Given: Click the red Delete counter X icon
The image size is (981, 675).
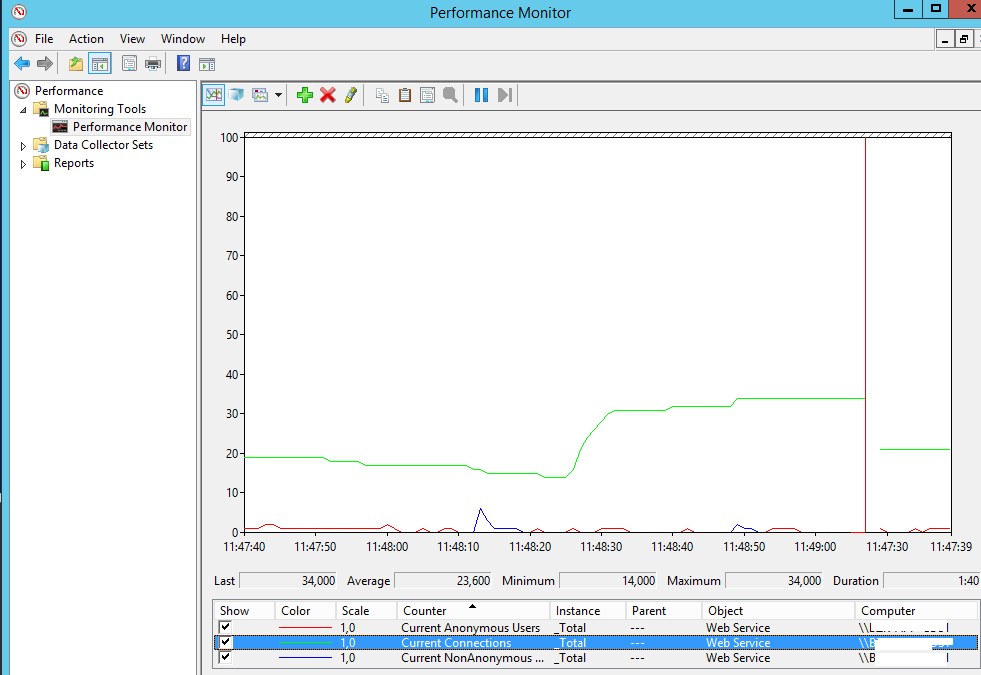Looking at the screenshot, I should click(x=328, y=95).
